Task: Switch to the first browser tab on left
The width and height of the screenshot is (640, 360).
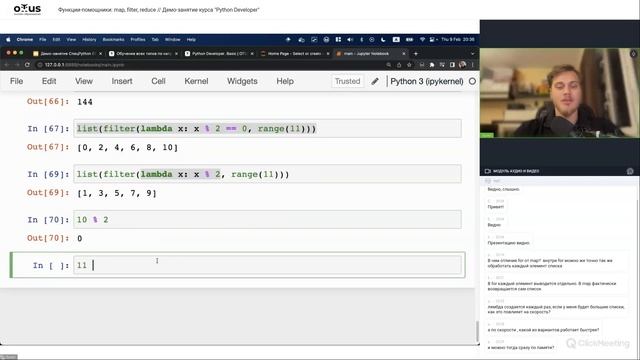Action: coord(67,53)
